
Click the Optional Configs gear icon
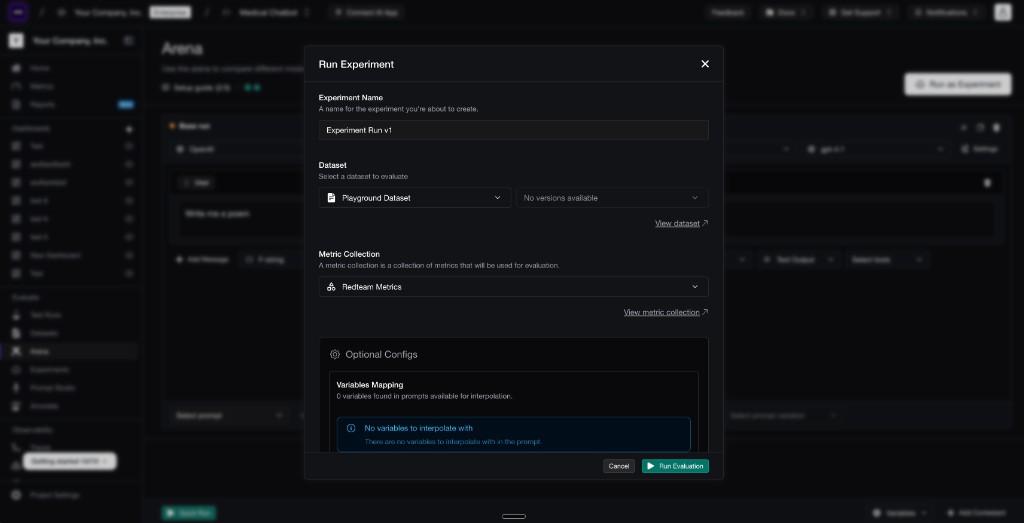point(335,355)
